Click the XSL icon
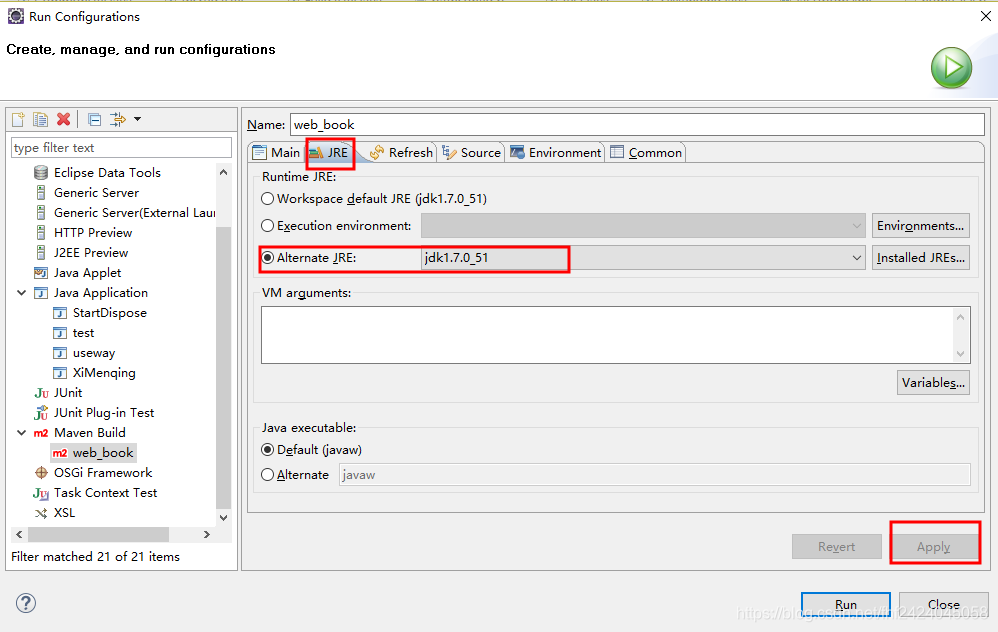Image resolution: width=998 pixels, height=632 pixels. coord(41,513)
